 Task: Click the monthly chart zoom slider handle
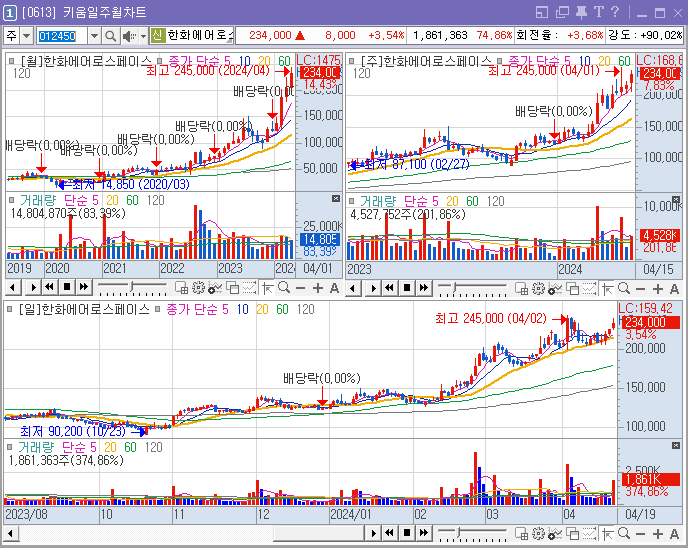132,287
